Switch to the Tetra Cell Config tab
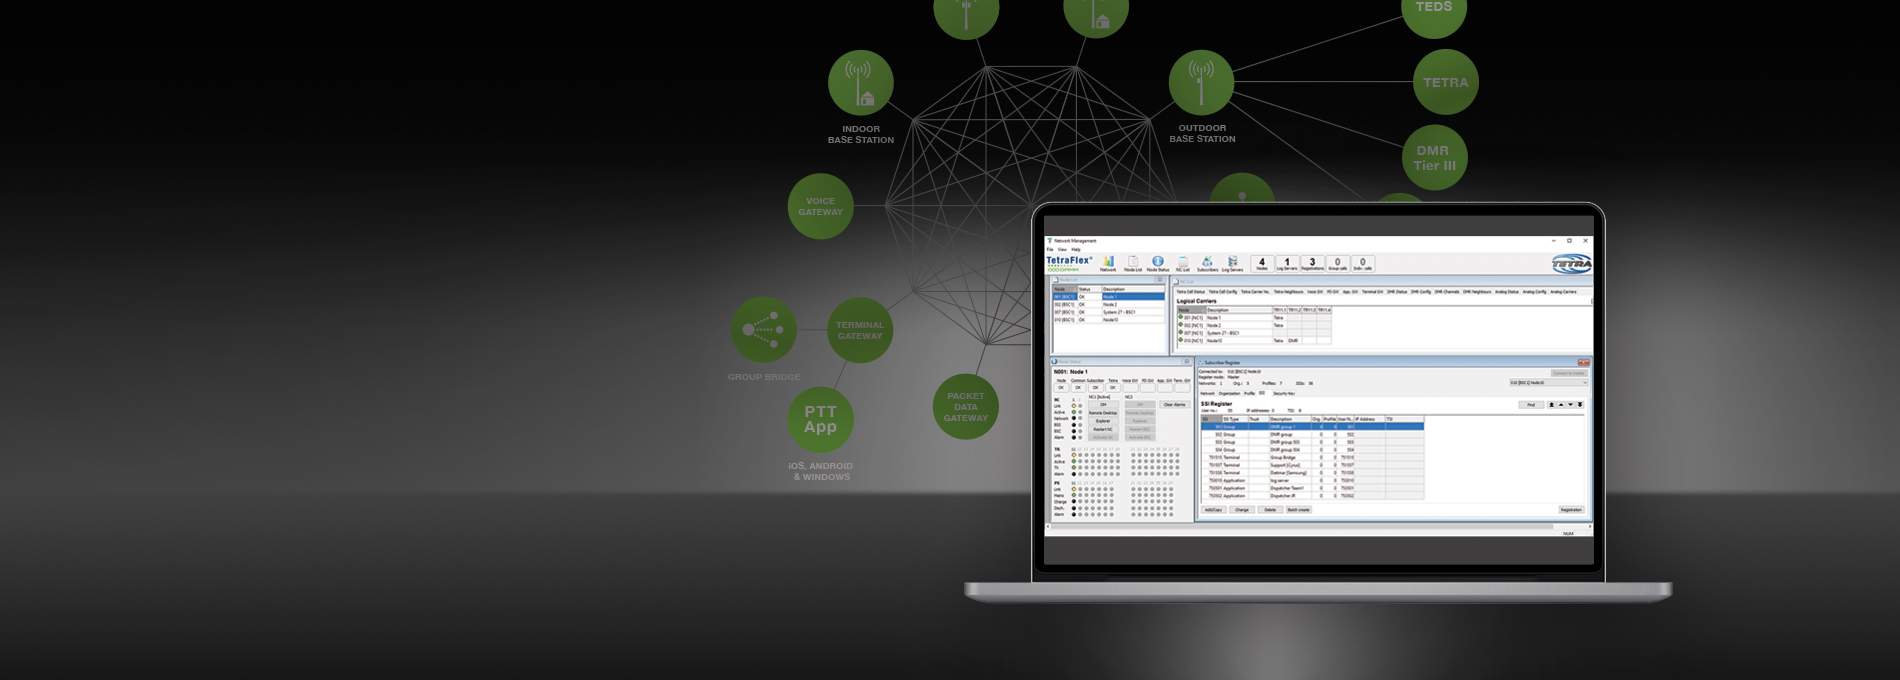Image resolution: width=1900 pixels, height=680 pixels. (x=1223, y=292)
